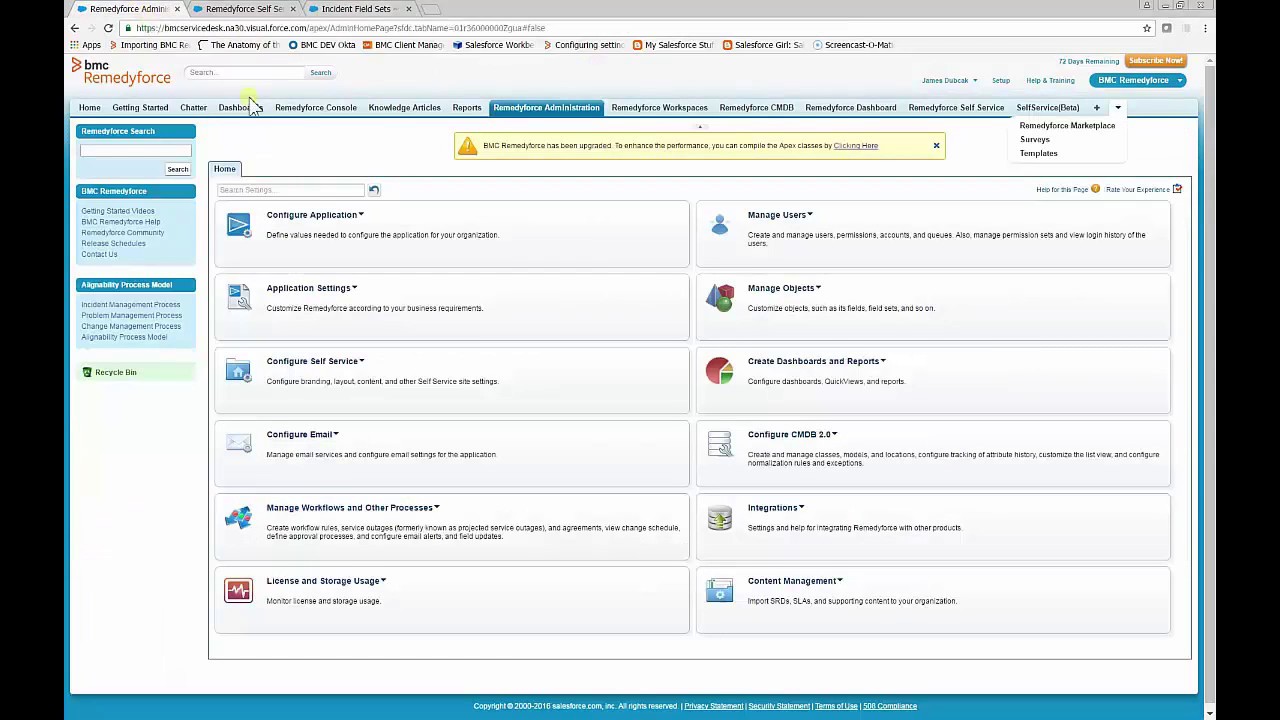Open the BMC Remedyforce app menu dropdown
This screenshot has height=720, width=1280.
coord(1180,80)
